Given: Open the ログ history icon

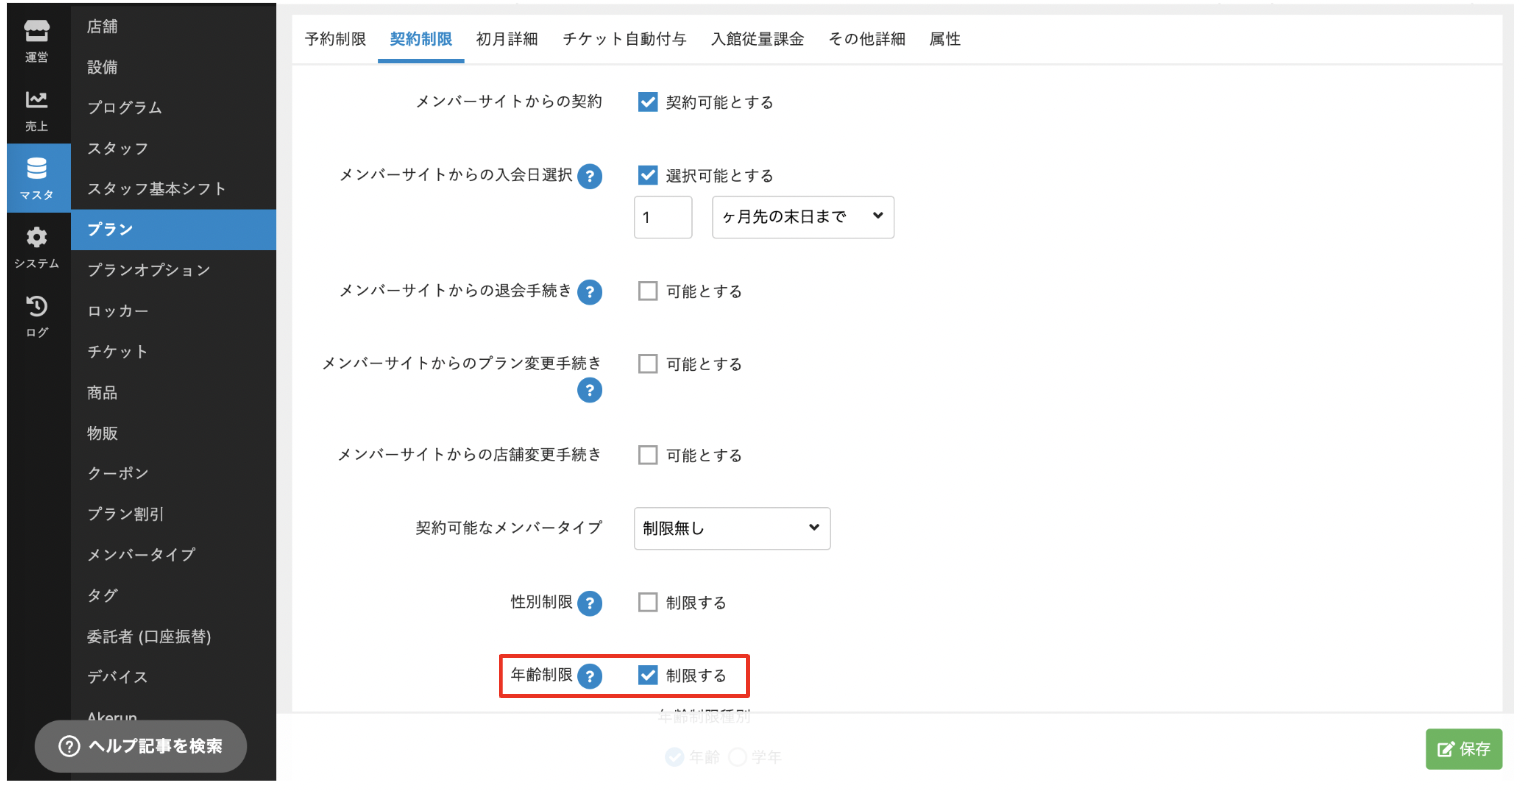Looking at the screenshot, I should click(x=37, y=315).
